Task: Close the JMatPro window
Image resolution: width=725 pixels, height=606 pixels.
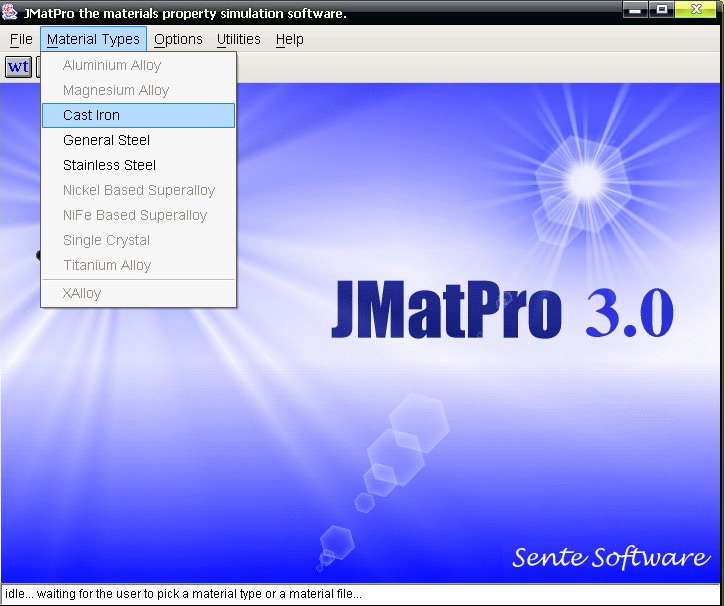Action: pos(696,10)
